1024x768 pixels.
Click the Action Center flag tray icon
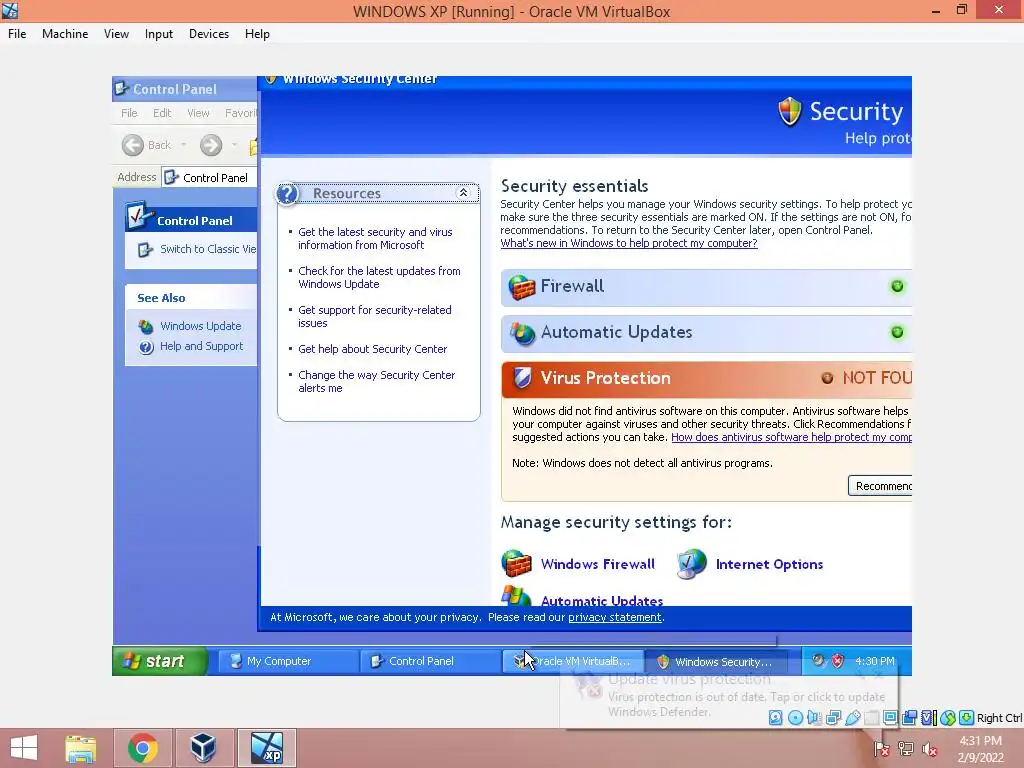click(882, 749)
